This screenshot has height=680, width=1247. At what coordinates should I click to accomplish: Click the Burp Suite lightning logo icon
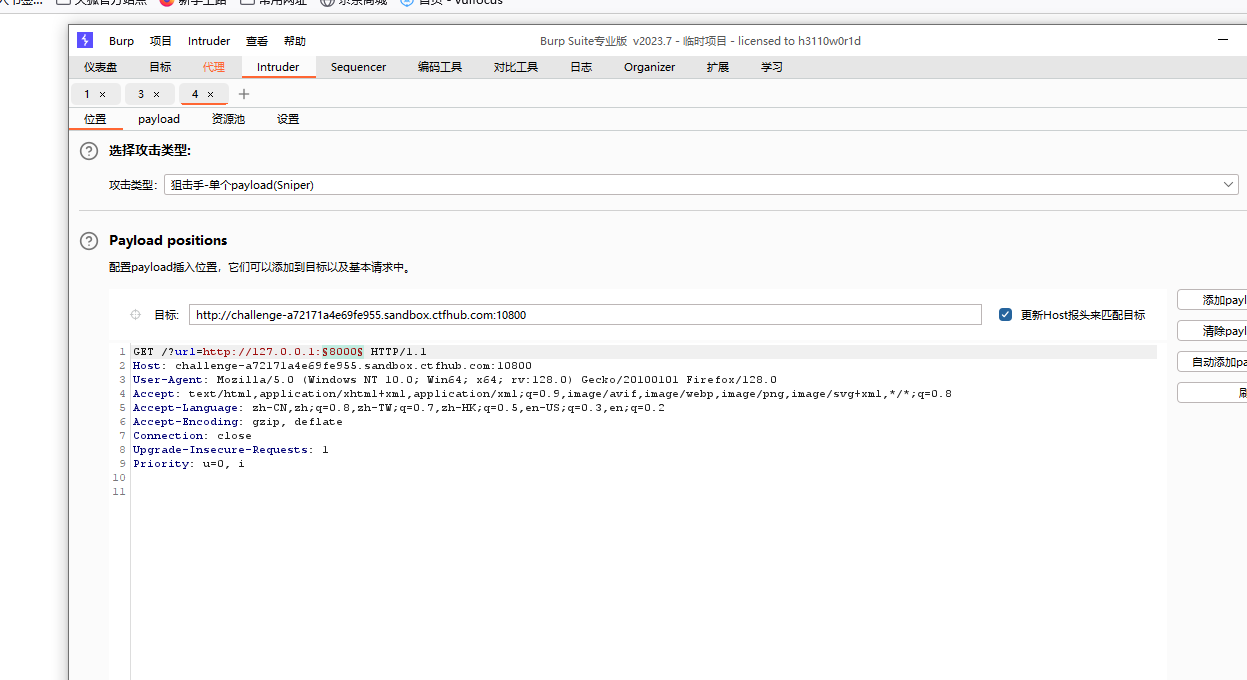point(85,41)
